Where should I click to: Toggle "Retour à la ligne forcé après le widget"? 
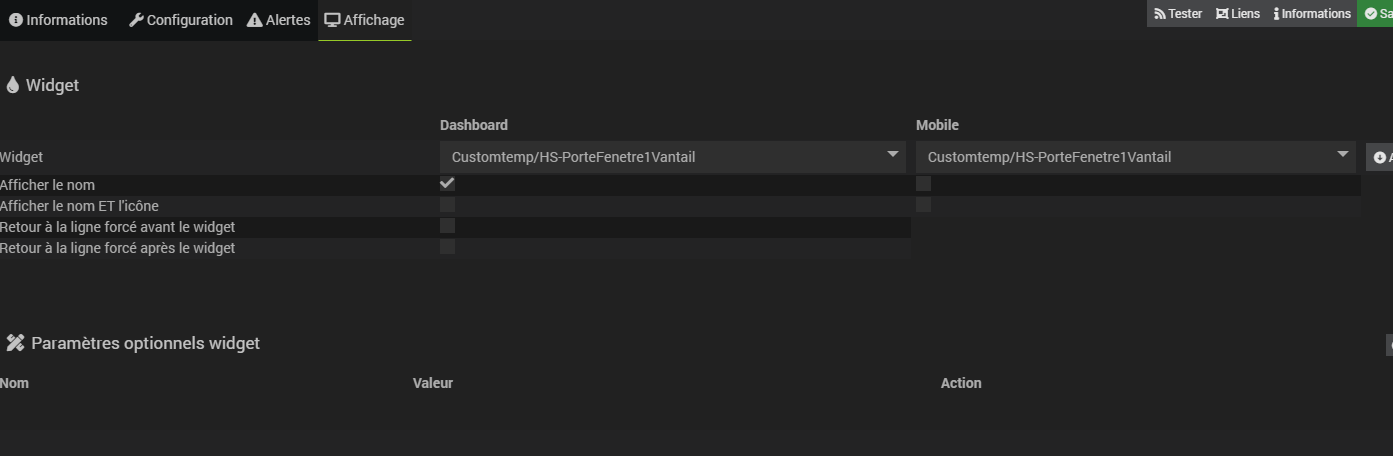(x=447, y=246)
